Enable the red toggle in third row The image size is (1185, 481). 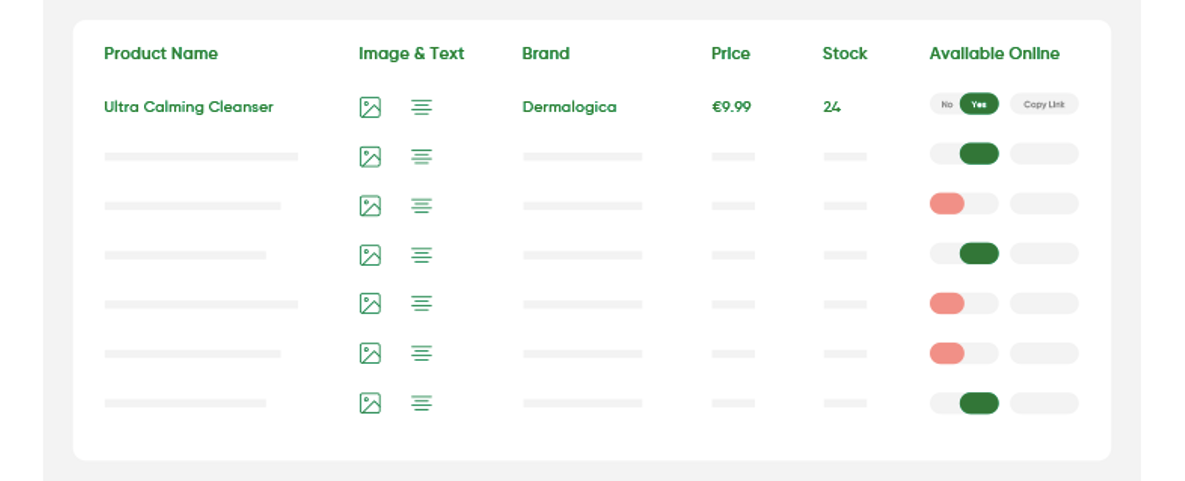[x=964, y=203]
